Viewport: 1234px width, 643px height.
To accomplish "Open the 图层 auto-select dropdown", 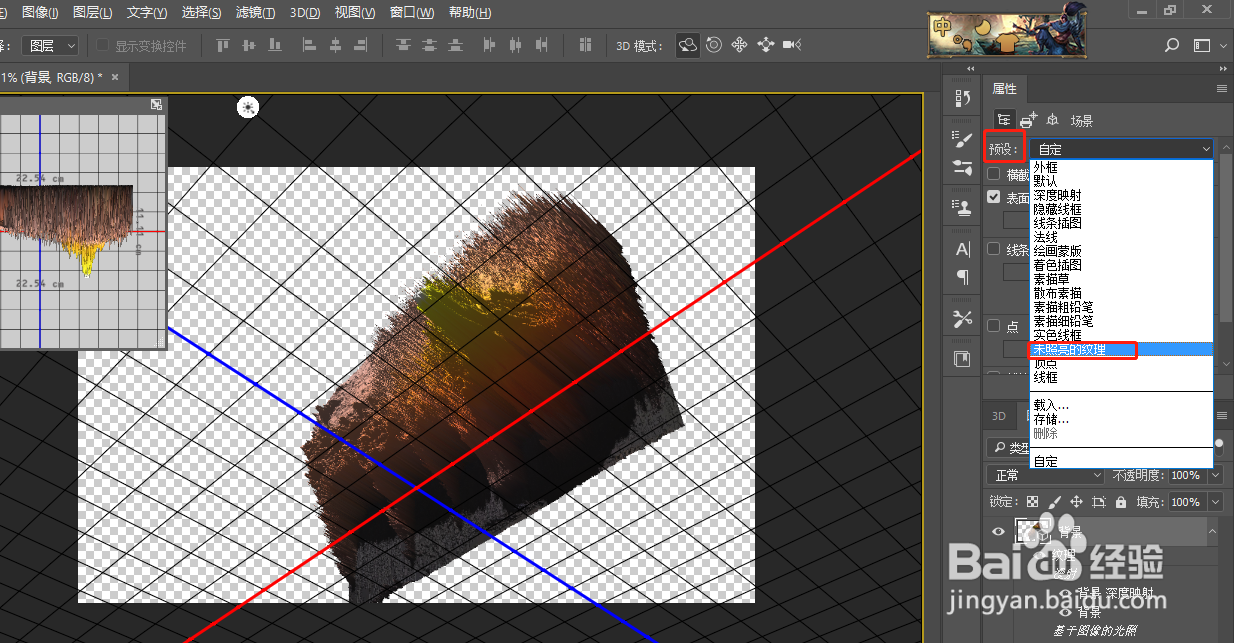I will [x=51, y=45].
